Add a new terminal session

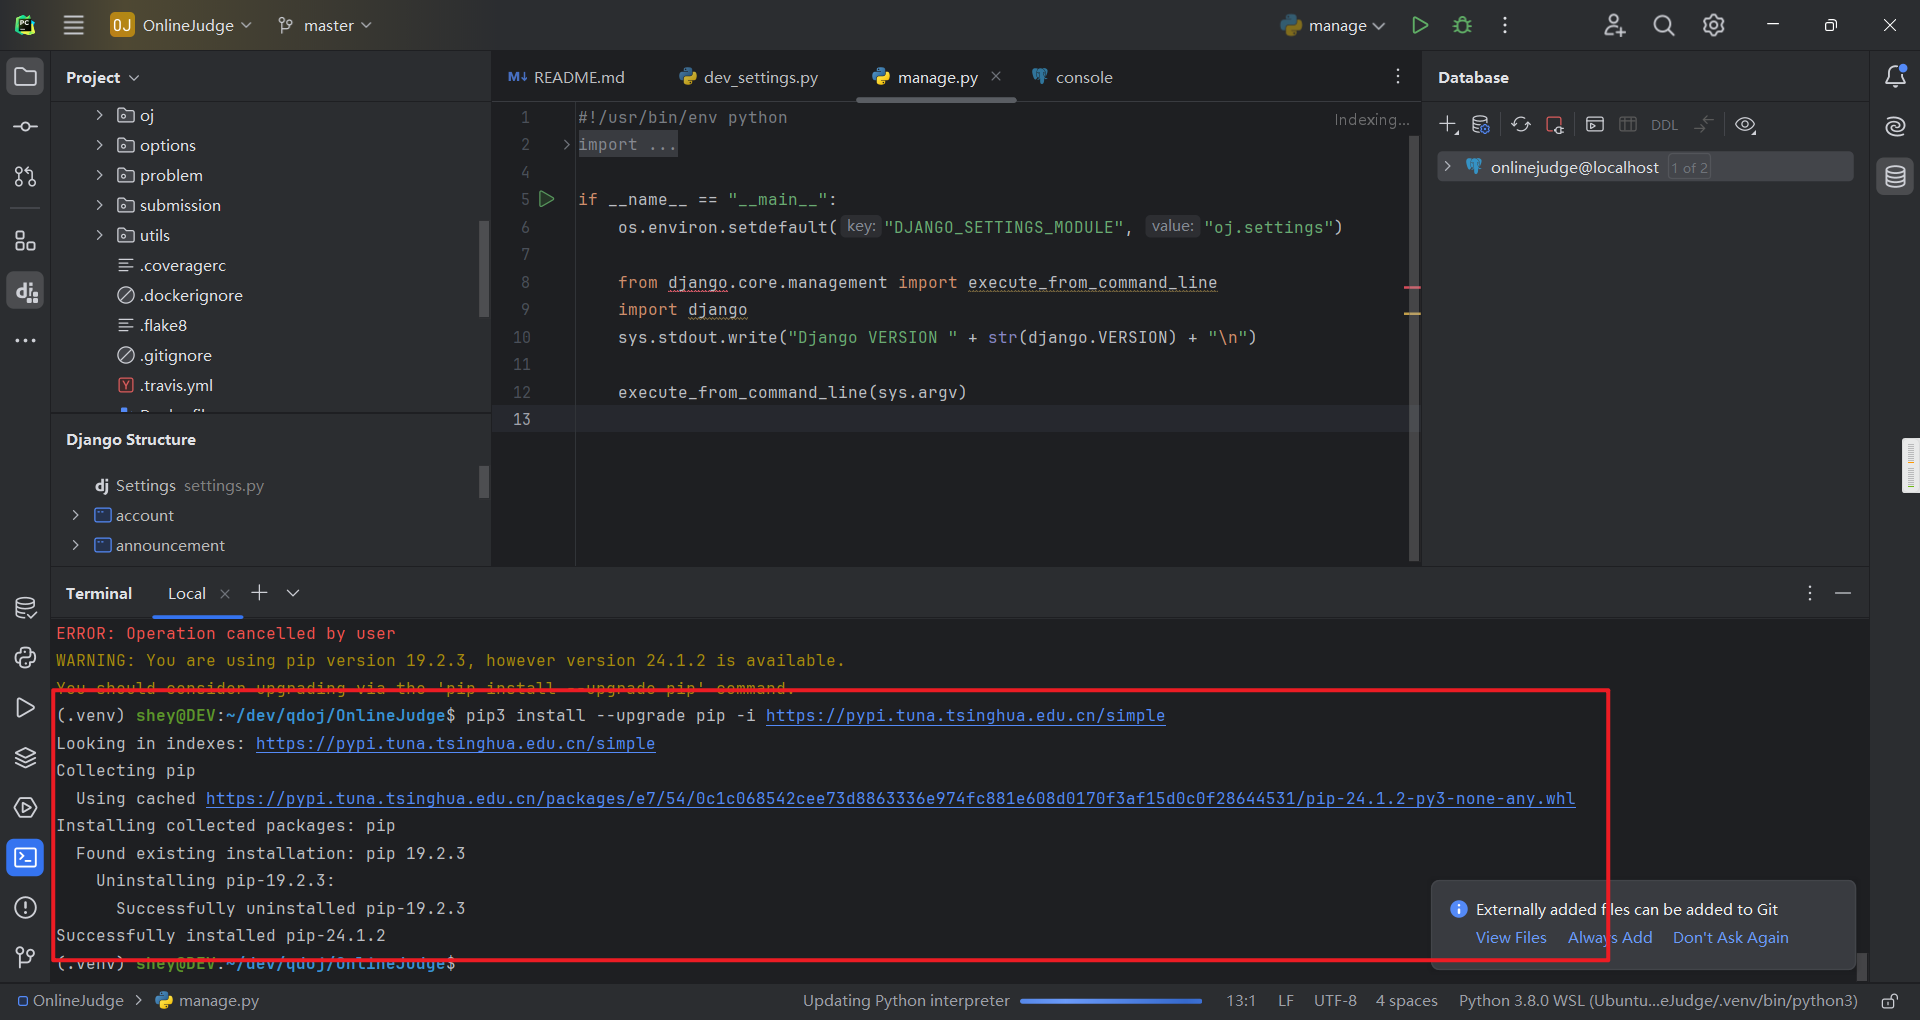259,593
